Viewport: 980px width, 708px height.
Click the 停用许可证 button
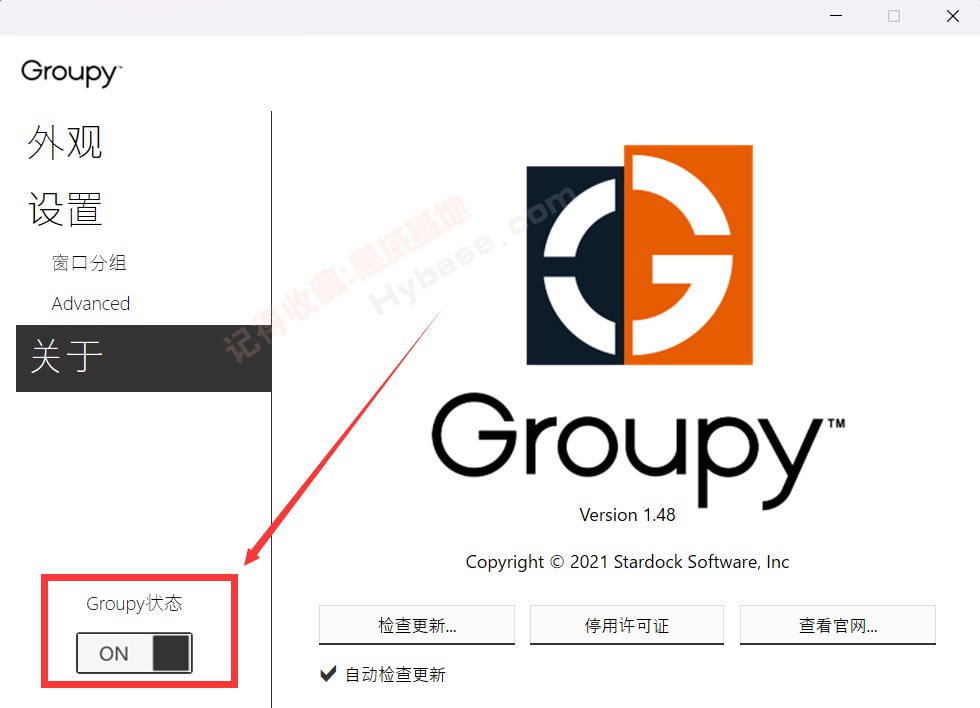click(x=627, y=625)
